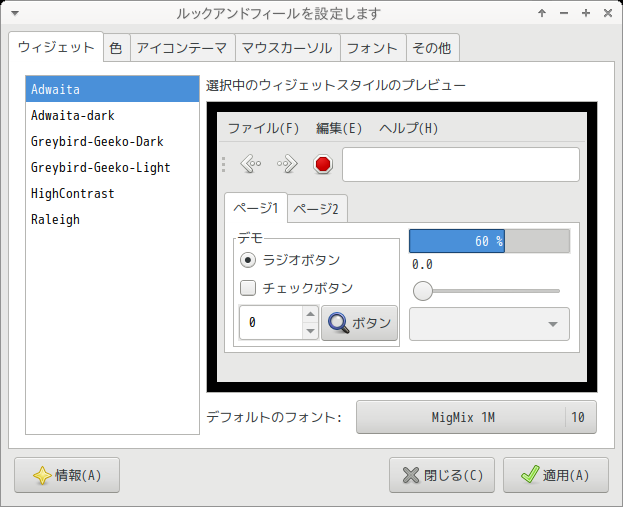Select the Greybird-Geeko-Dark theme
The height and width of the screenshot is (507, 623).
(112, 141)
